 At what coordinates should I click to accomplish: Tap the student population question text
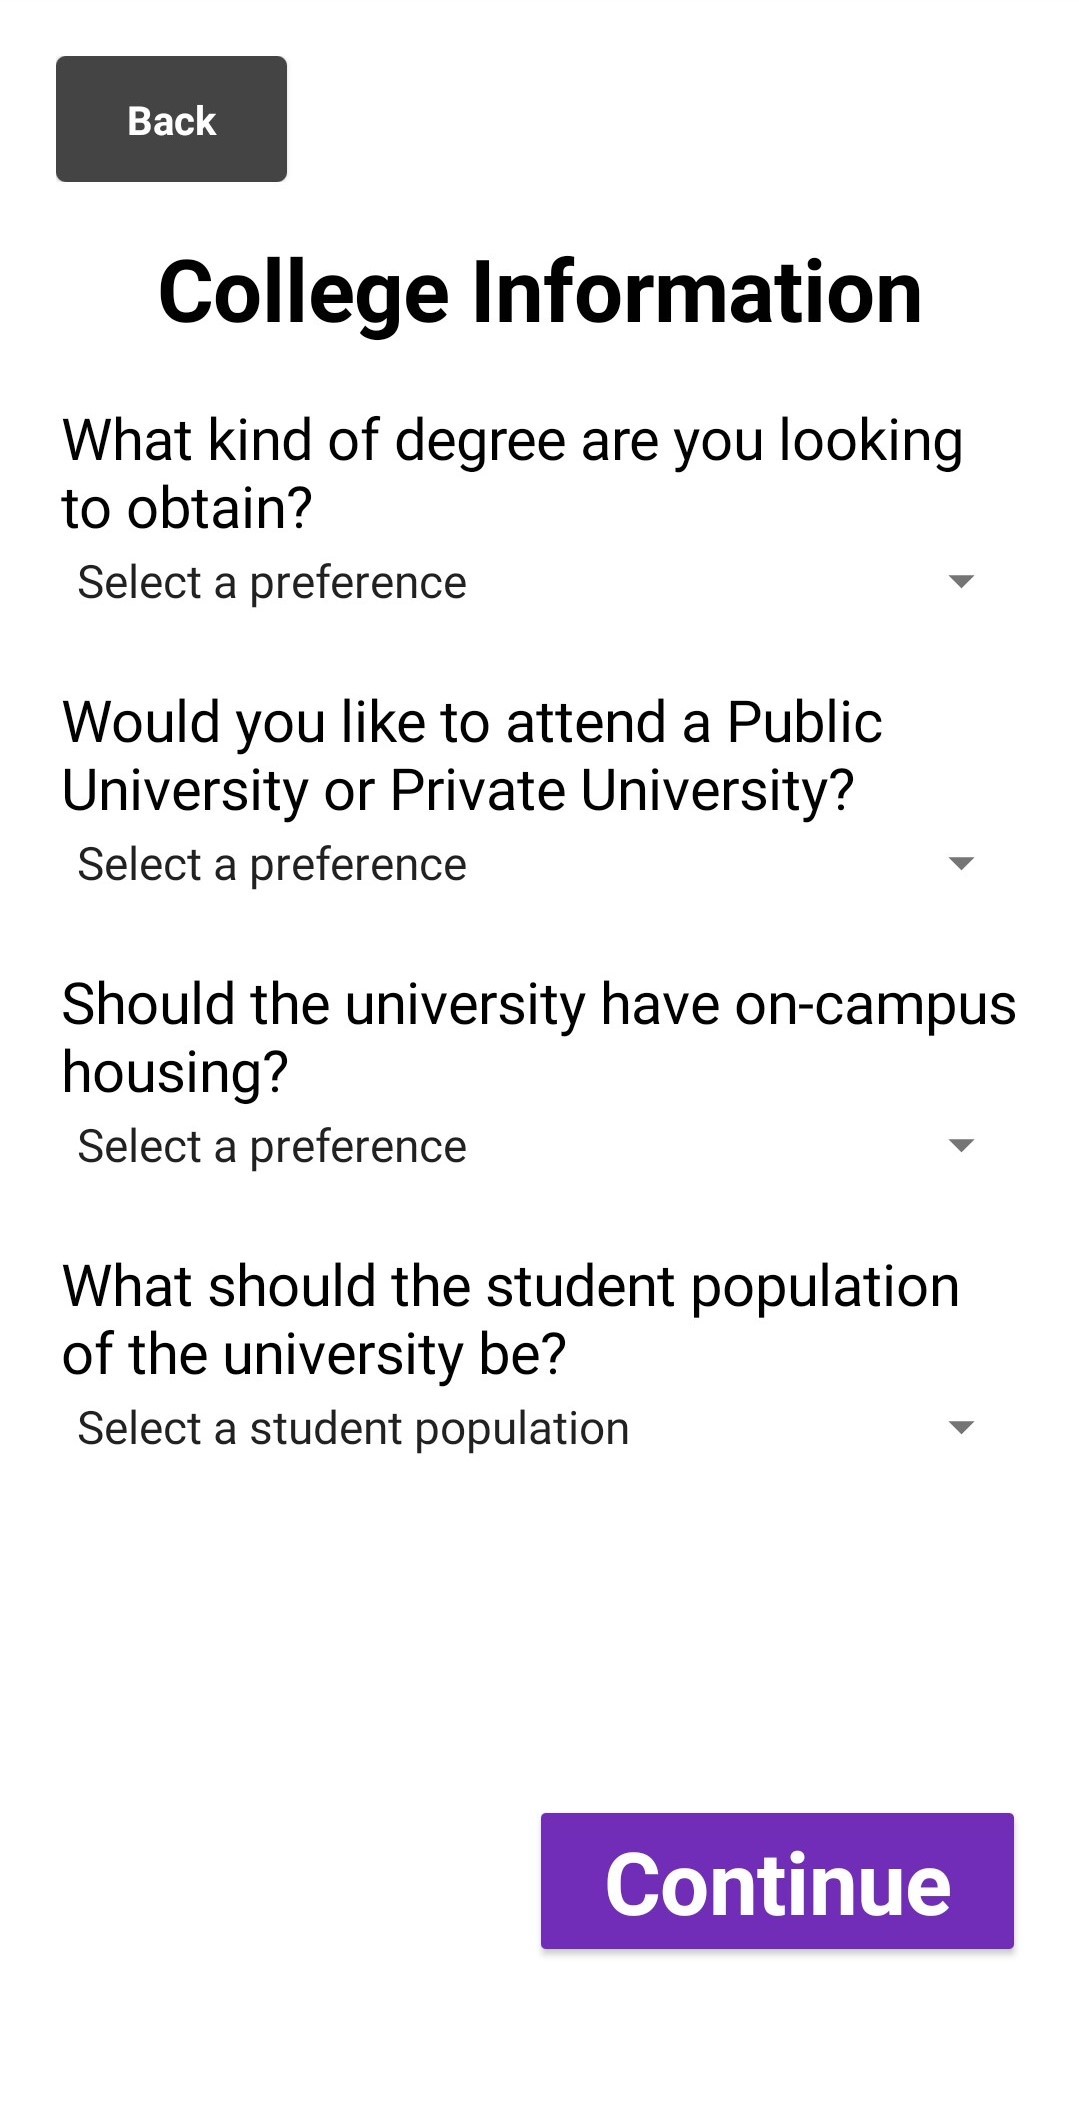pos(510,1320)
